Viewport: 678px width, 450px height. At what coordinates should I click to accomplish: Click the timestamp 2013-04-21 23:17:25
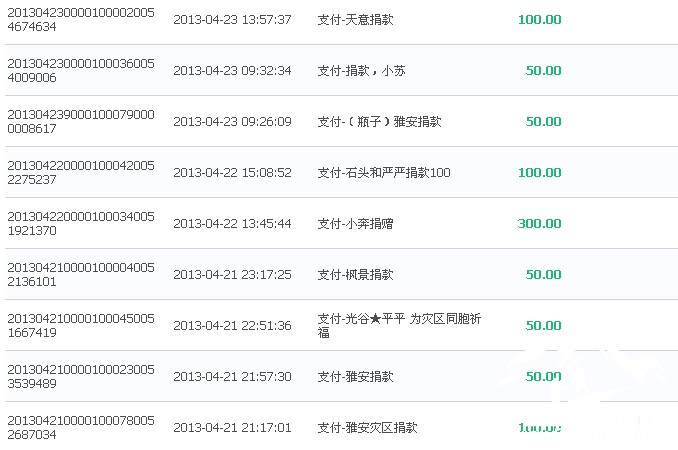click(x=232, y=274)
